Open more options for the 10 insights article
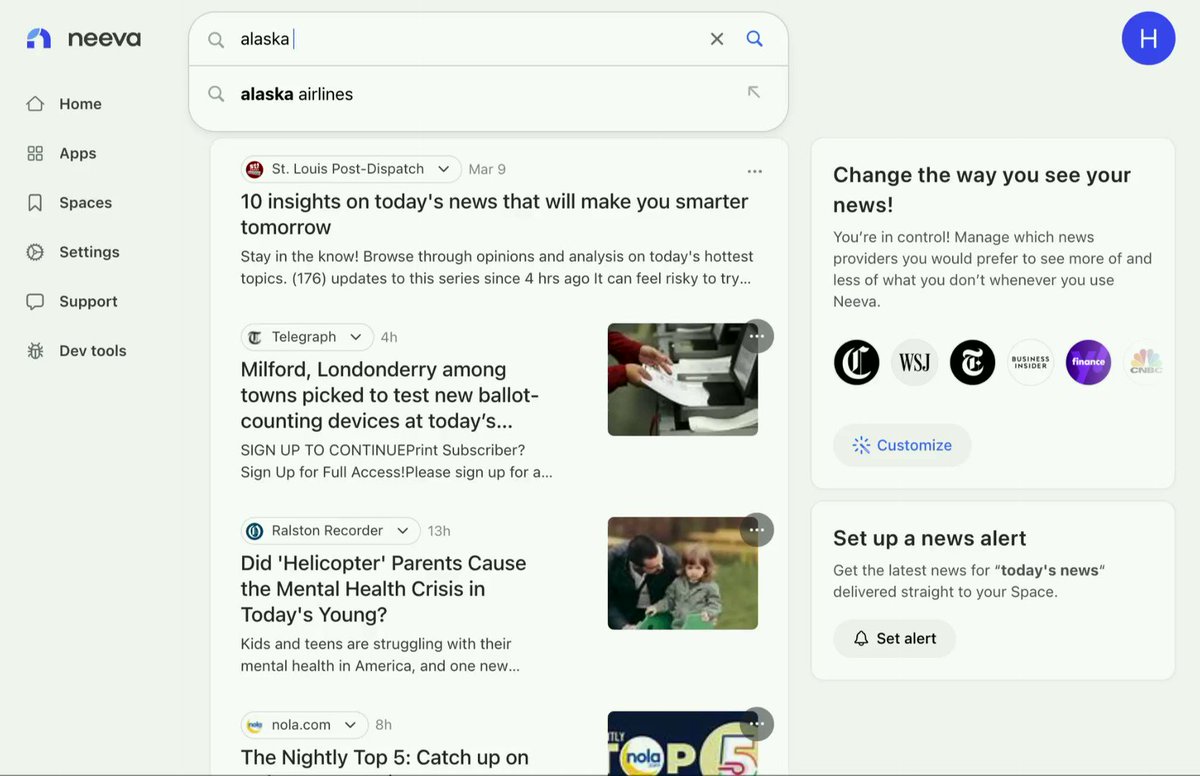This screenshot has width=1200, height=776. 755,171
